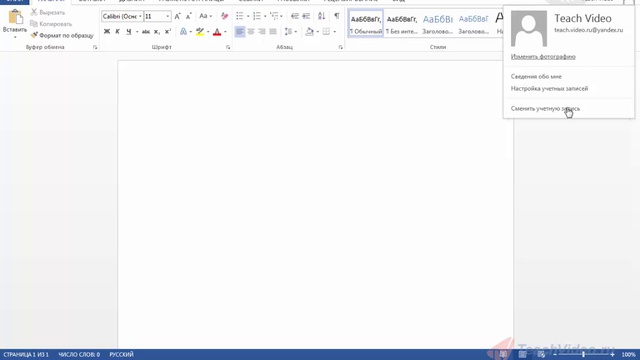
Task: Click the 100% zoom level
Action: (x=628, y=355)
